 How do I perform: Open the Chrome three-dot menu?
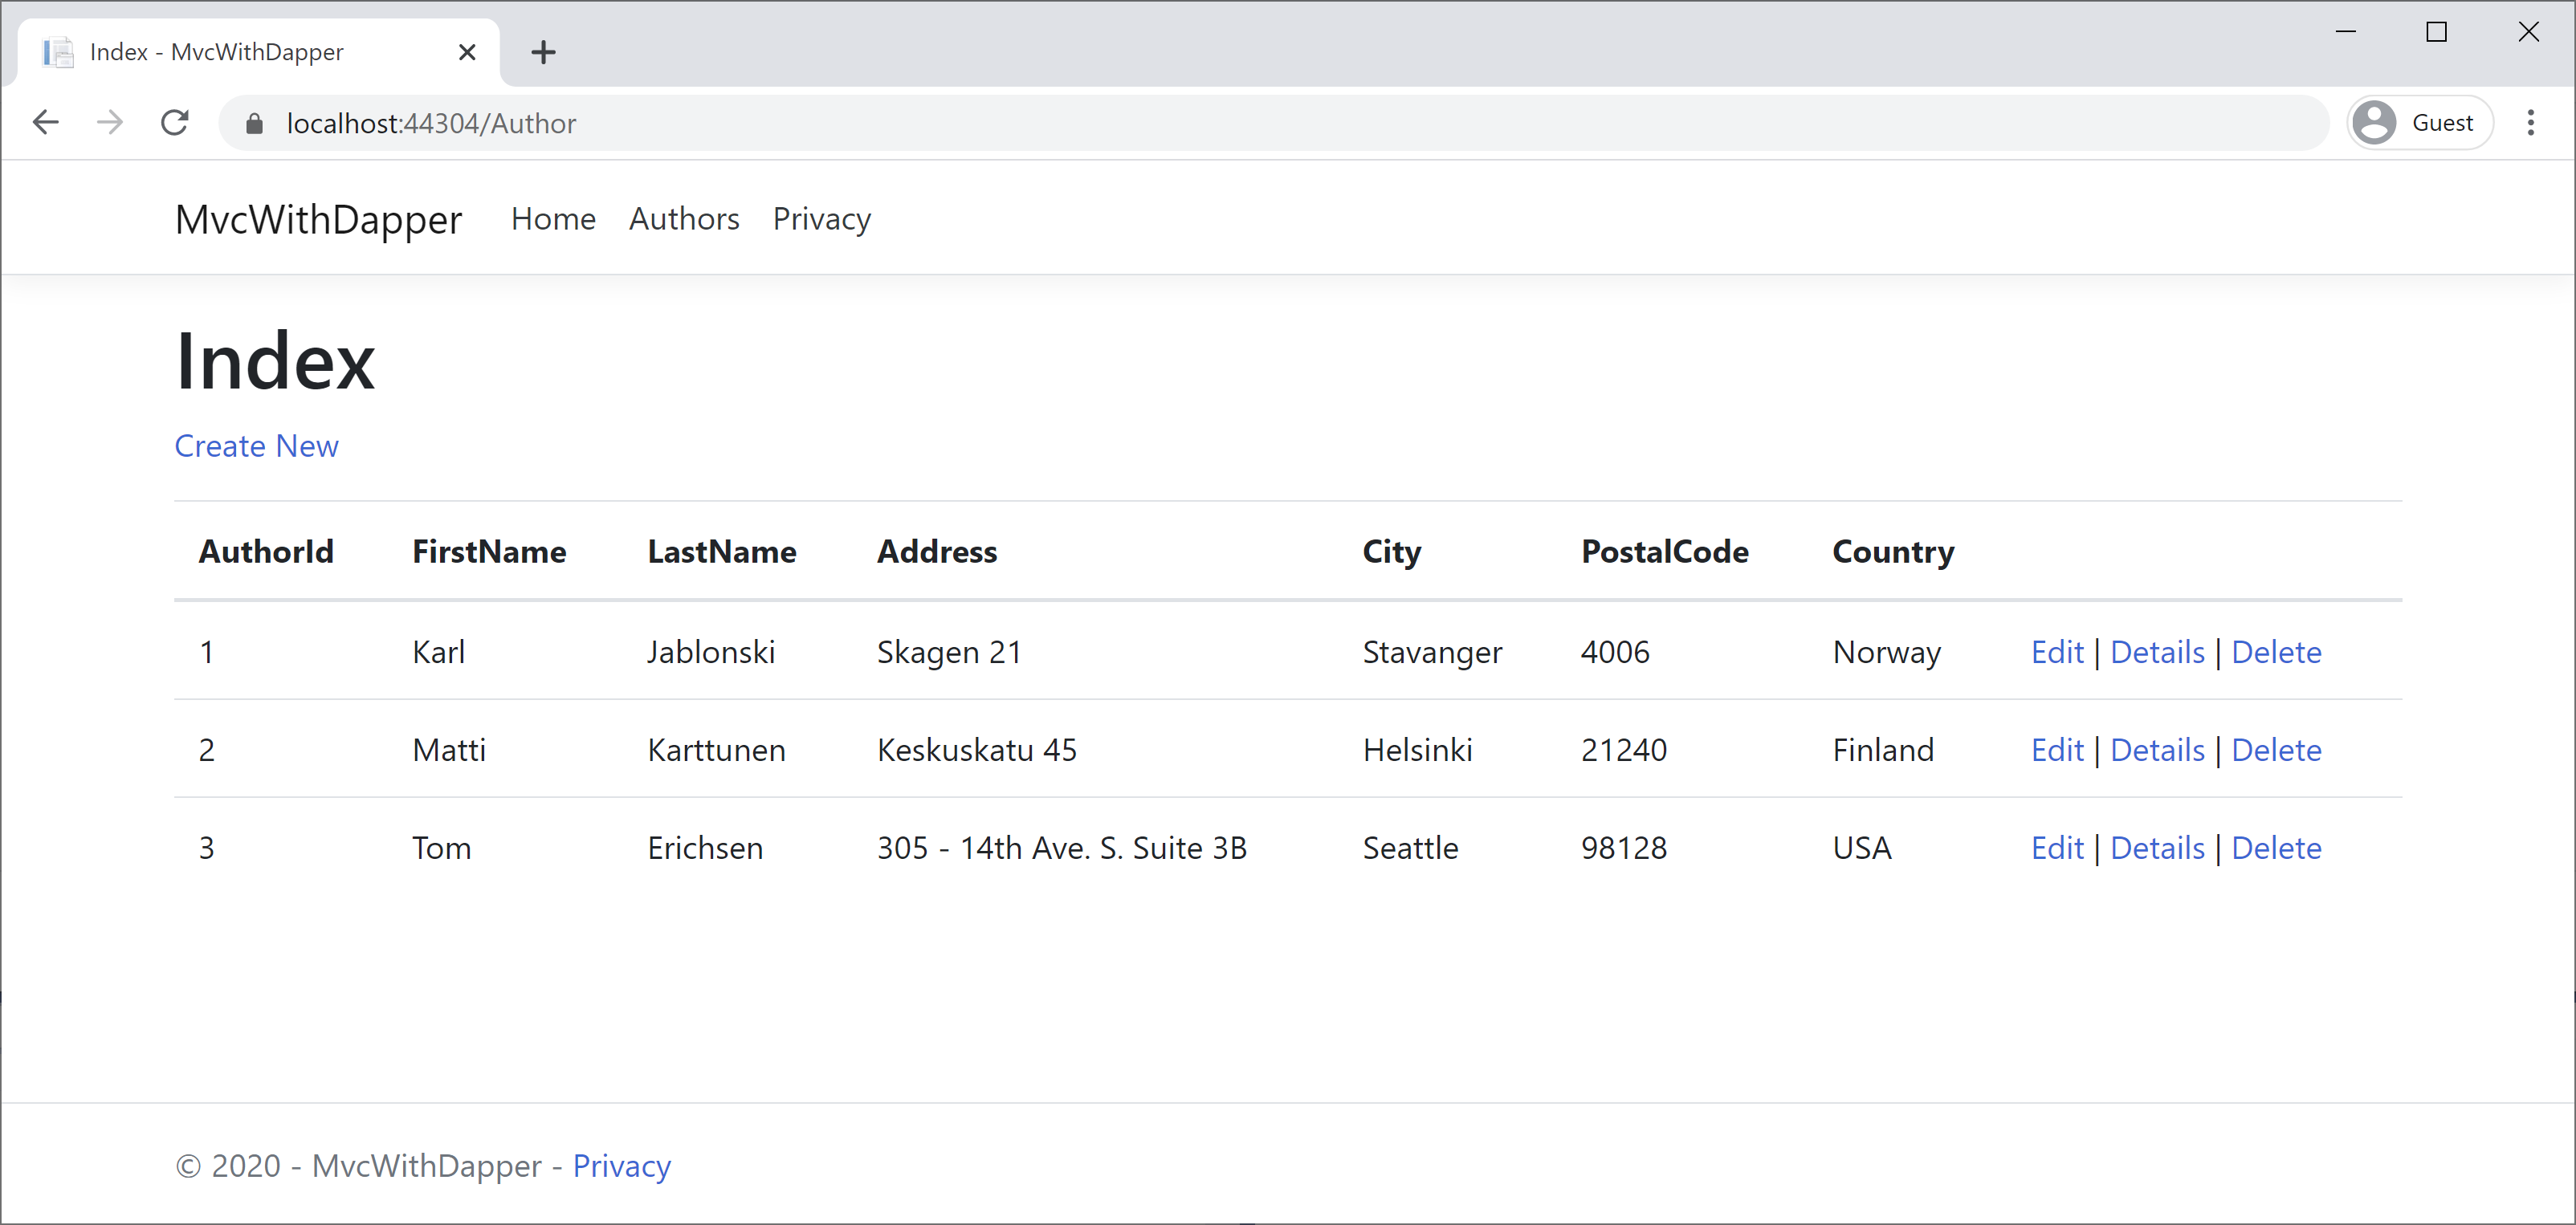coord(2530,123)
